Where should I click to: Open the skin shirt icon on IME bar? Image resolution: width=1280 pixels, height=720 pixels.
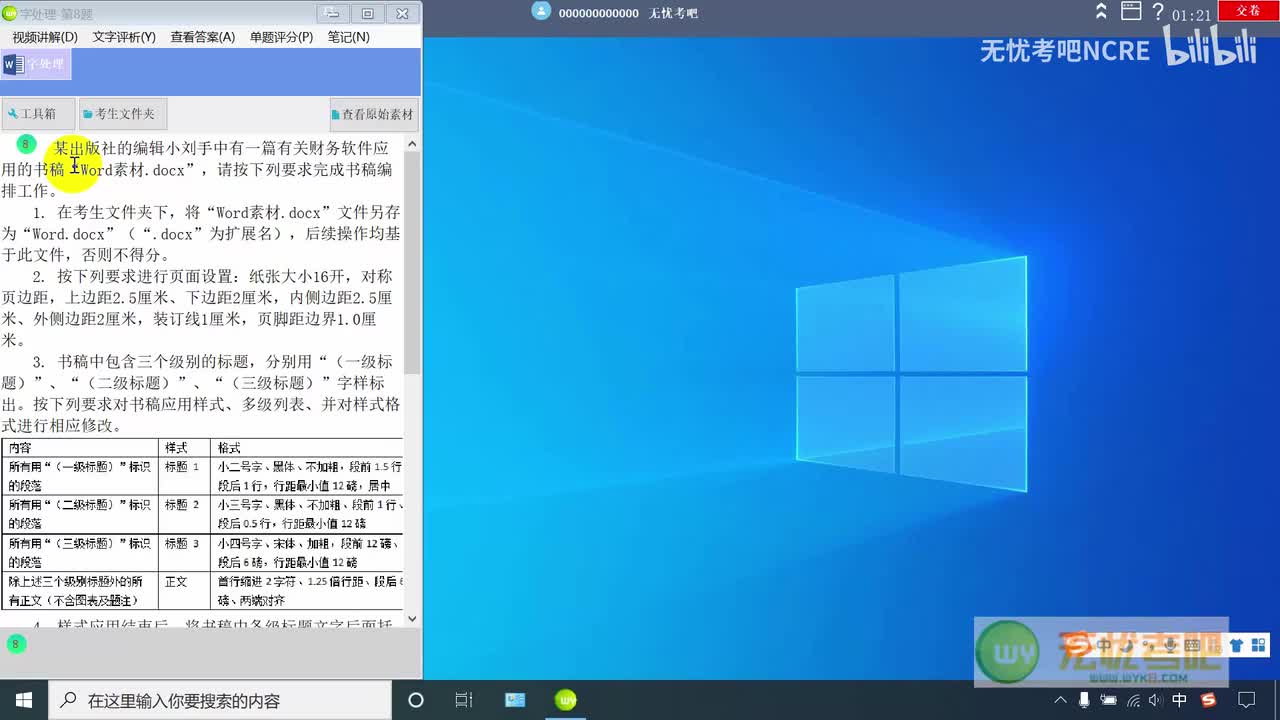(1236, 646)
